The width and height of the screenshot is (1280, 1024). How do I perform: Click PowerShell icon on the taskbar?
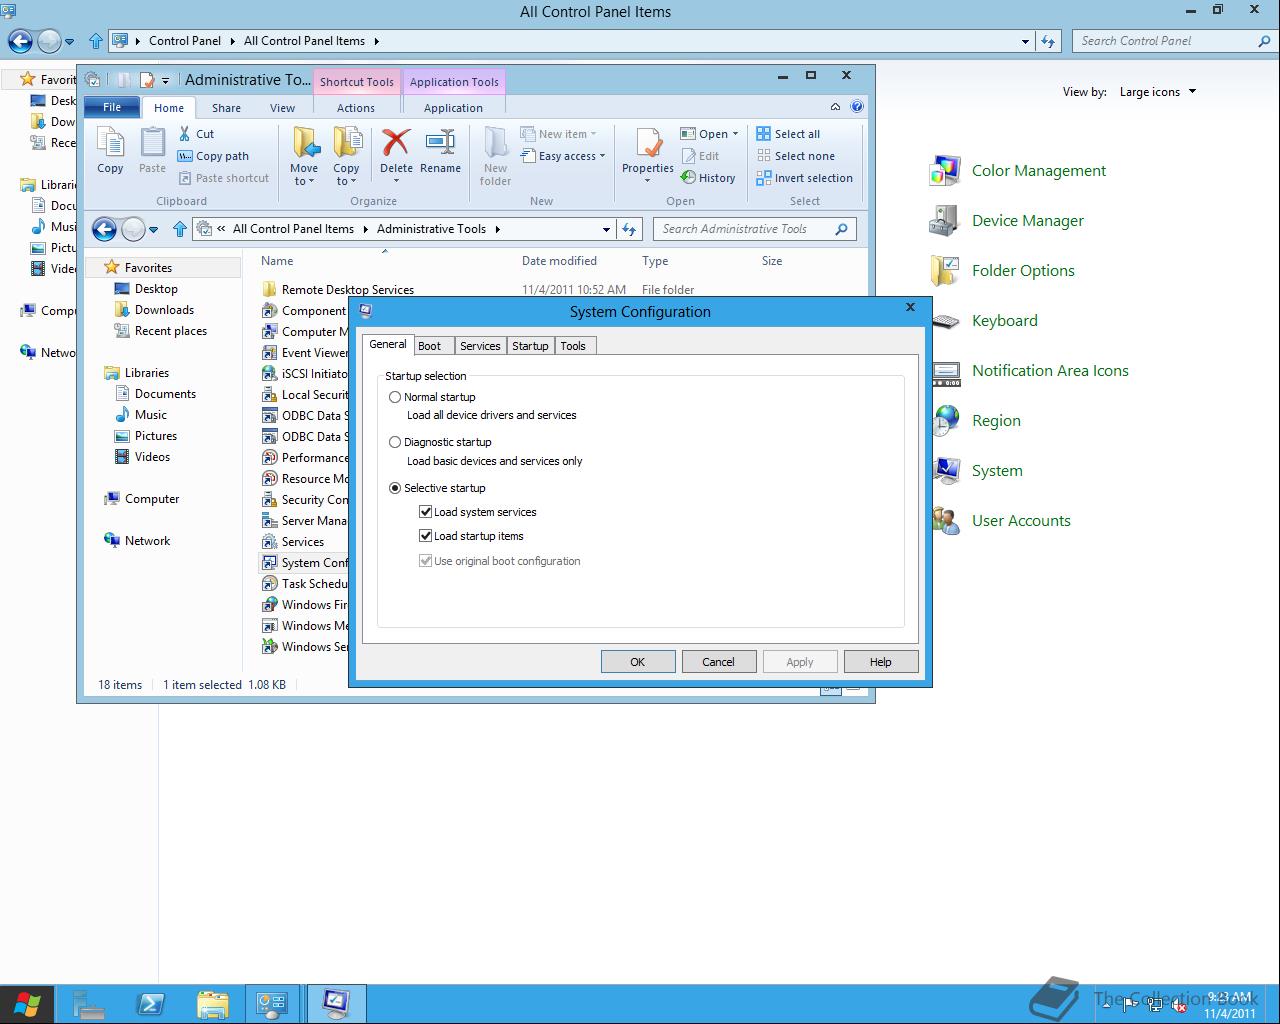[151, 1004]
